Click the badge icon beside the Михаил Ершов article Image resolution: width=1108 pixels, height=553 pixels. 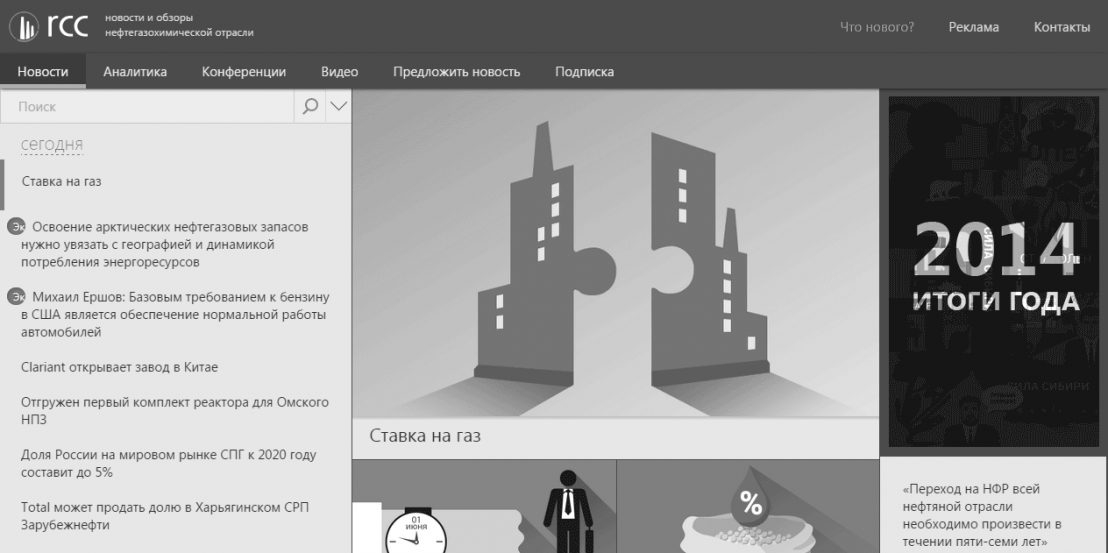click(x=16, y=297)
